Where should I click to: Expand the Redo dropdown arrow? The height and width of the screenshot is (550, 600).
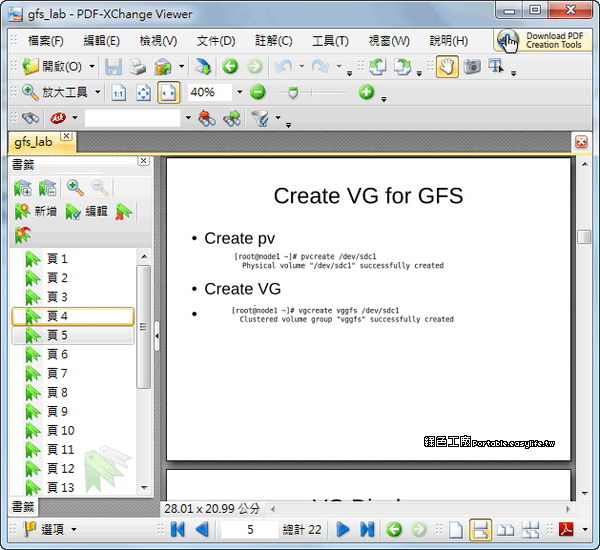pos(339,67)
